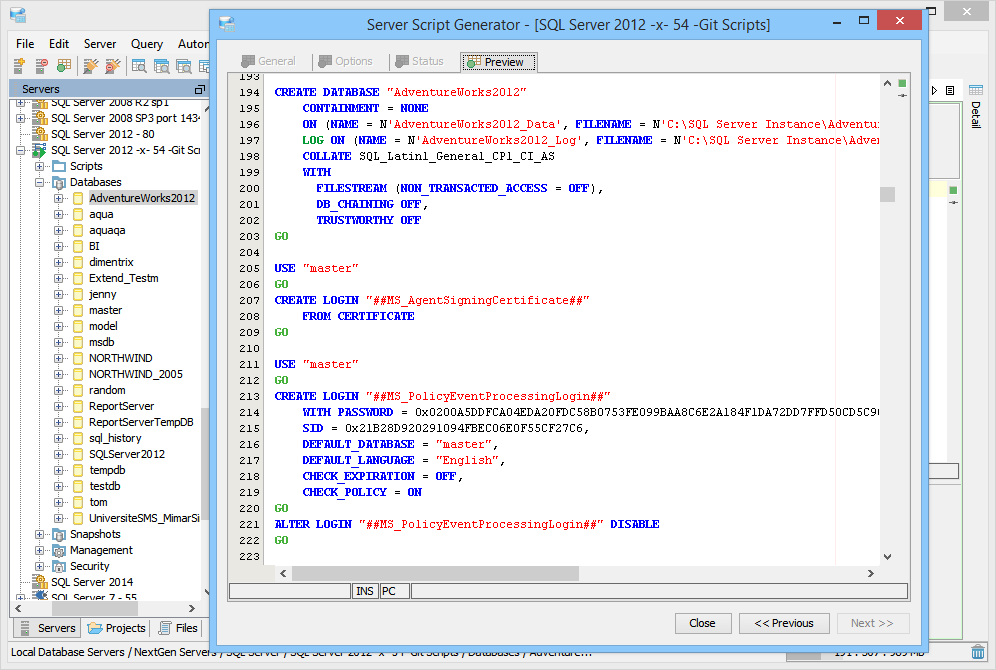996x670 pixels.
Task: Select the SQLServer2012 database in the tree
Action: (x=126, y=454)
